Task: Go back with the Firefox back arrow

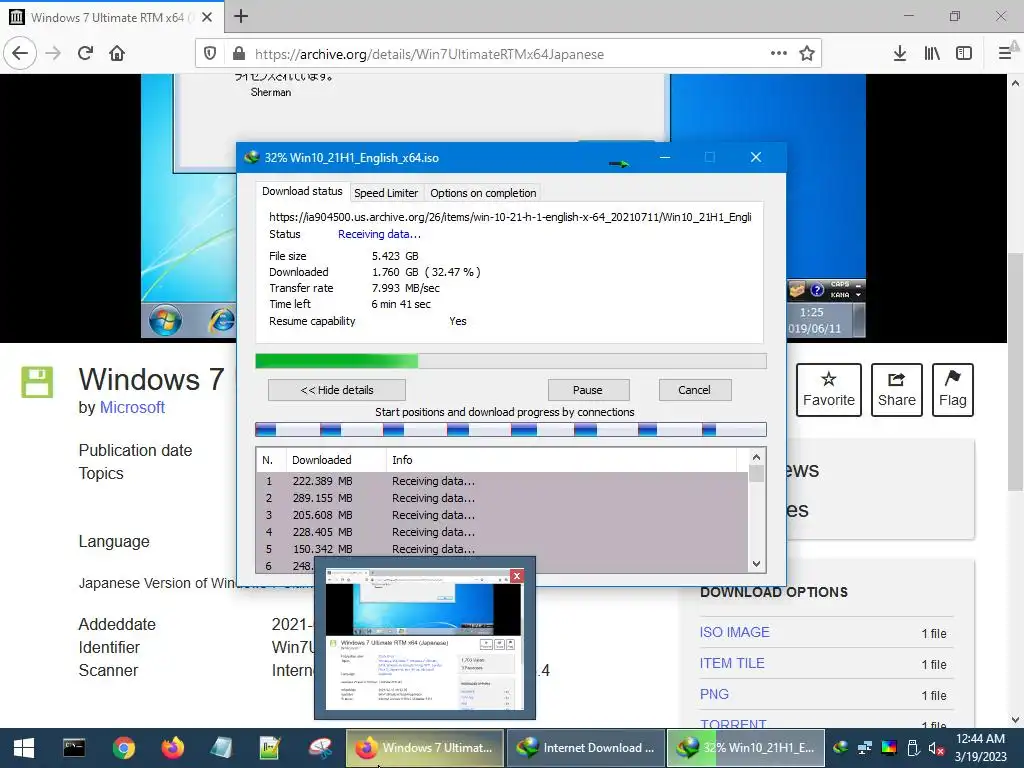Action: (x=20, y=54)
